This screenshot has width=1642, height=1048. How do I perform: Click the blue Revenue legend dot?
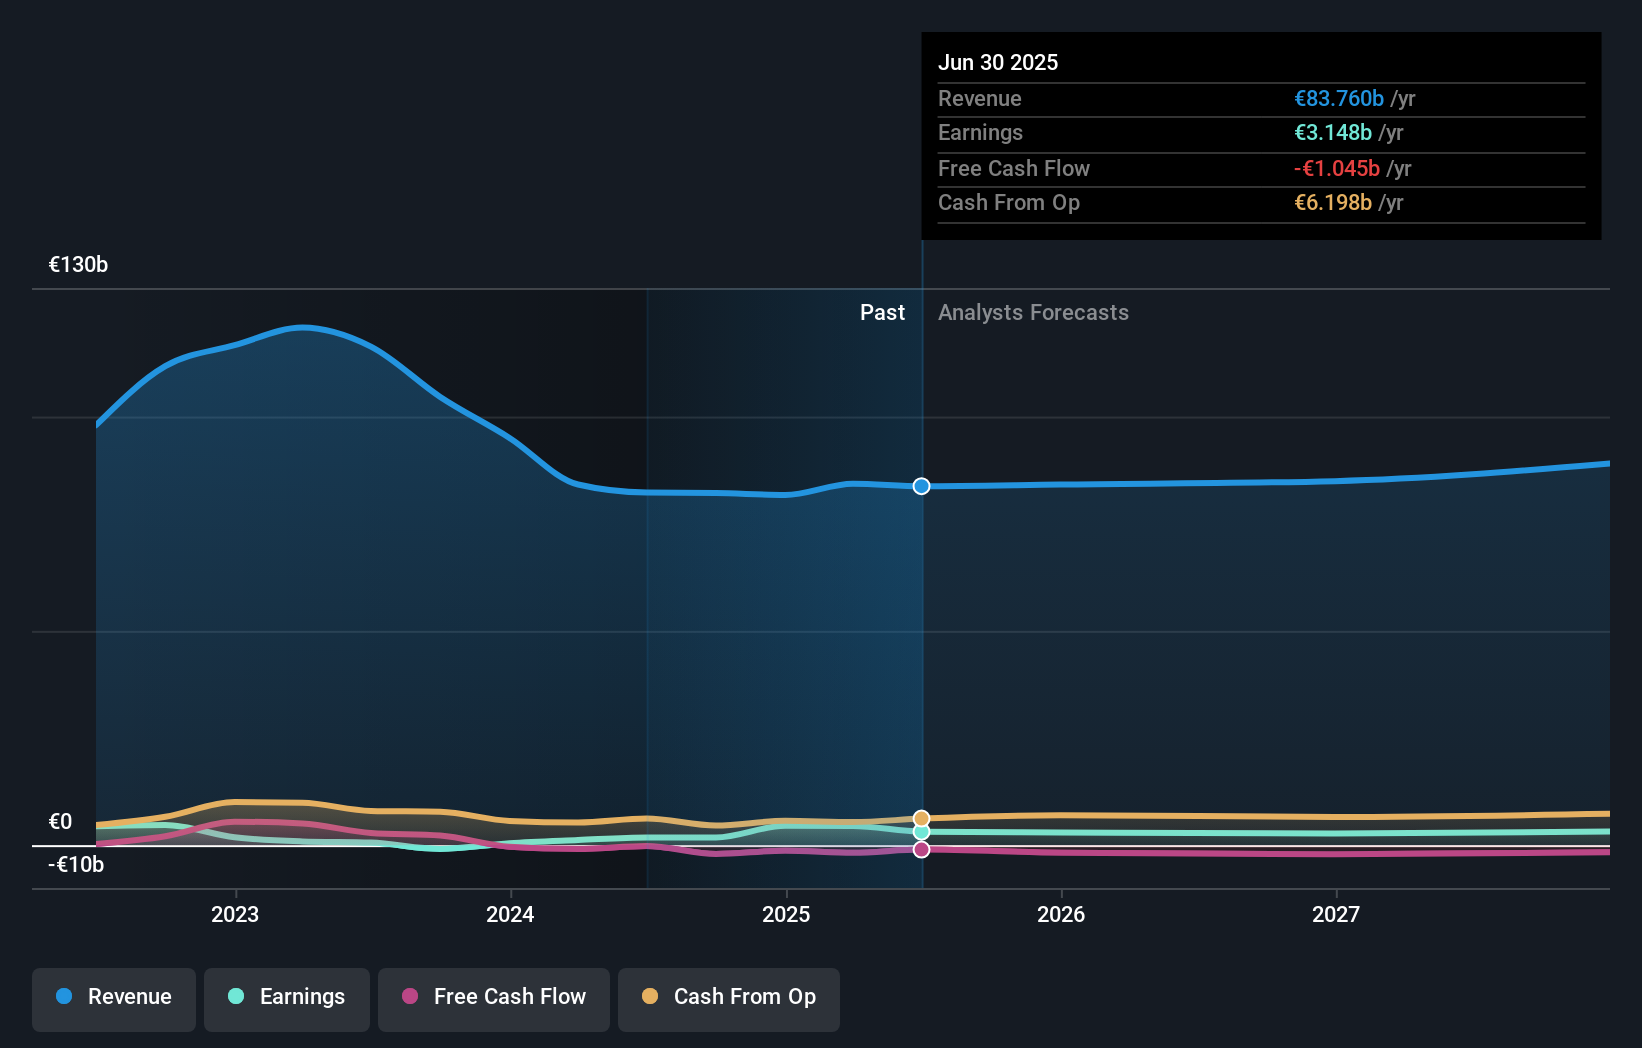[x=62, y=997]
